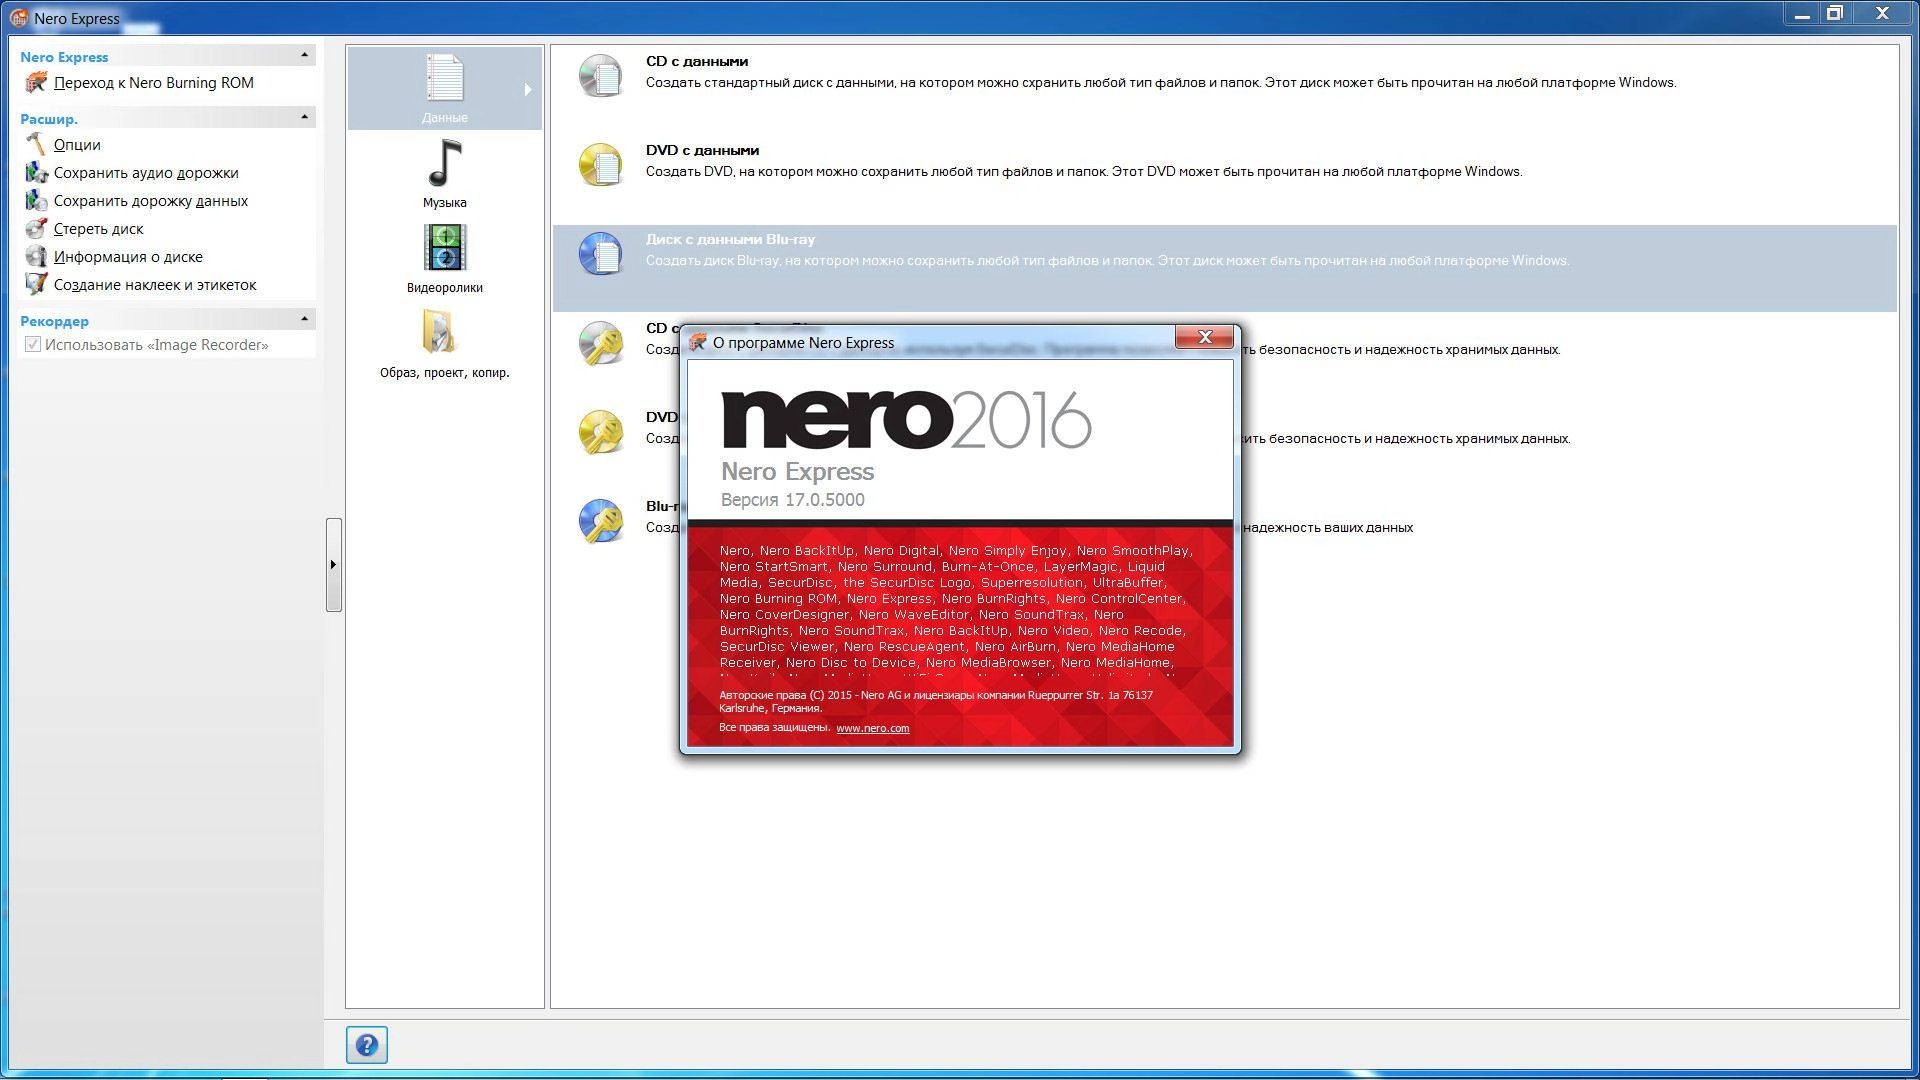
Task: Open Переход к Nero Burning ROM link
Action: click(x=154, y=83)
